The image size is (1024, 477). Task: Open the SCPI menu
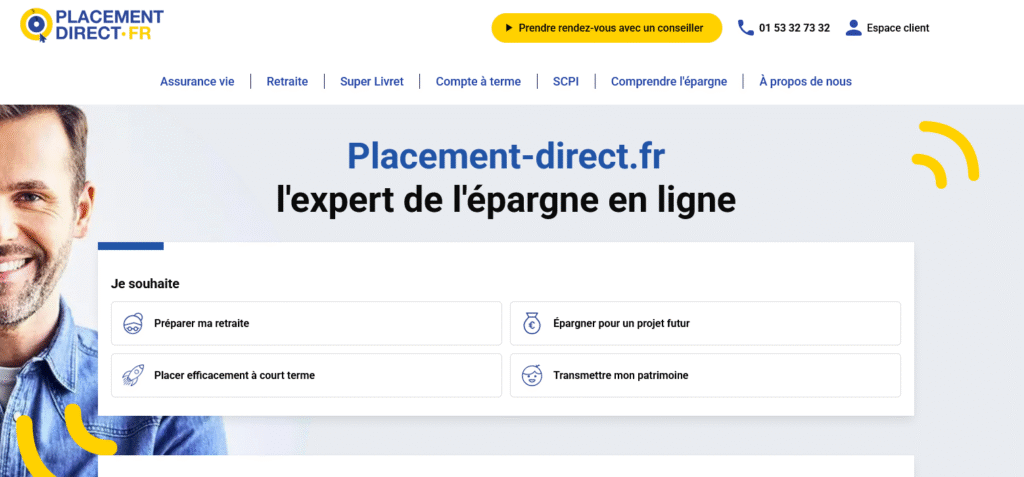click(x=566, y=82)
